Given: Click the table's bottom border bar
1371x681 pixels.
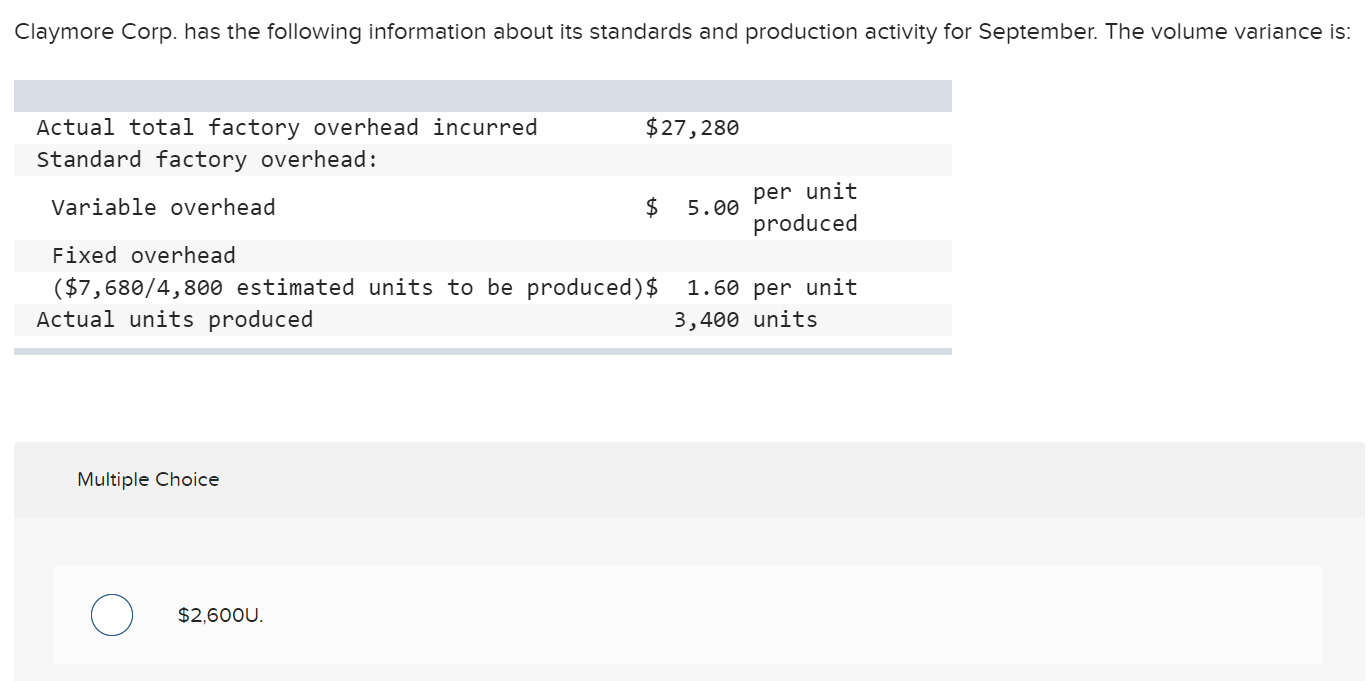Looking at the screenshot, I should pos(482,351).
